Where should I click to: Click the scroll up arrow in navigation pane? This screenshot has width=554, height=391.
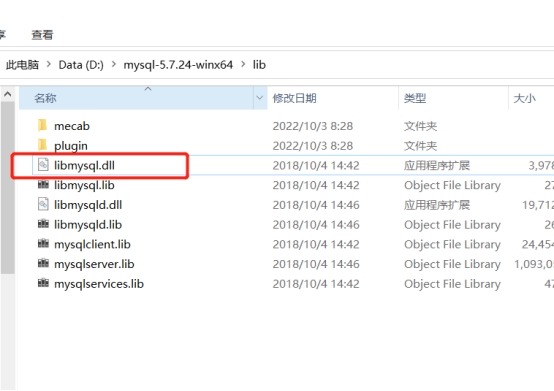tap(7, 94)
